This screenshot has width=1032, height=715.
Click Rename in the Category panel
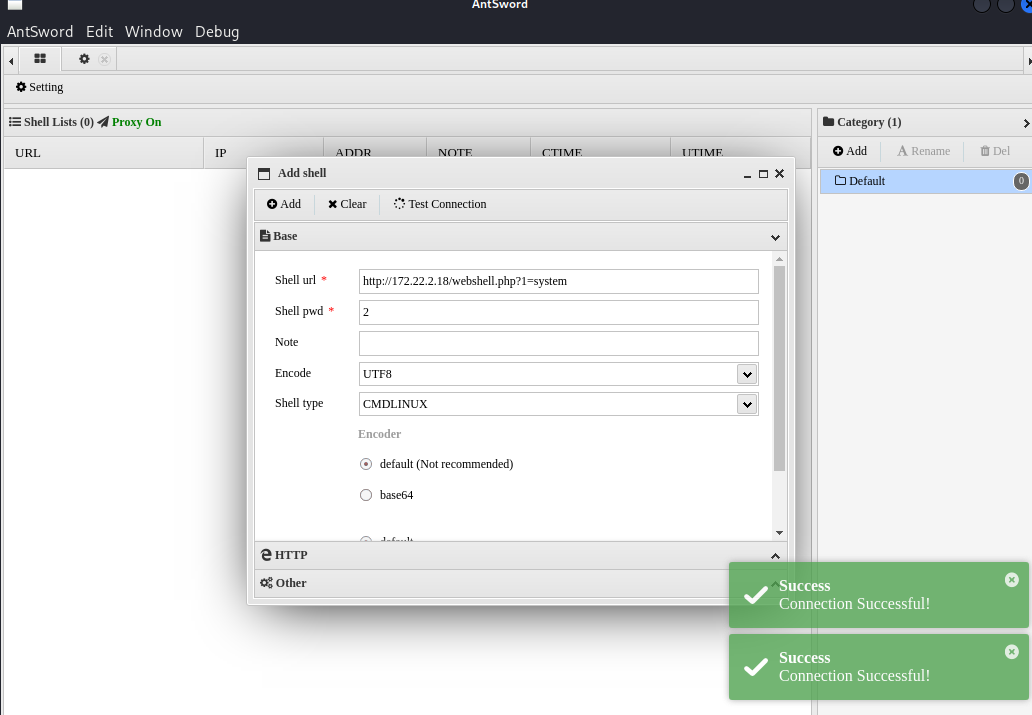923,151
